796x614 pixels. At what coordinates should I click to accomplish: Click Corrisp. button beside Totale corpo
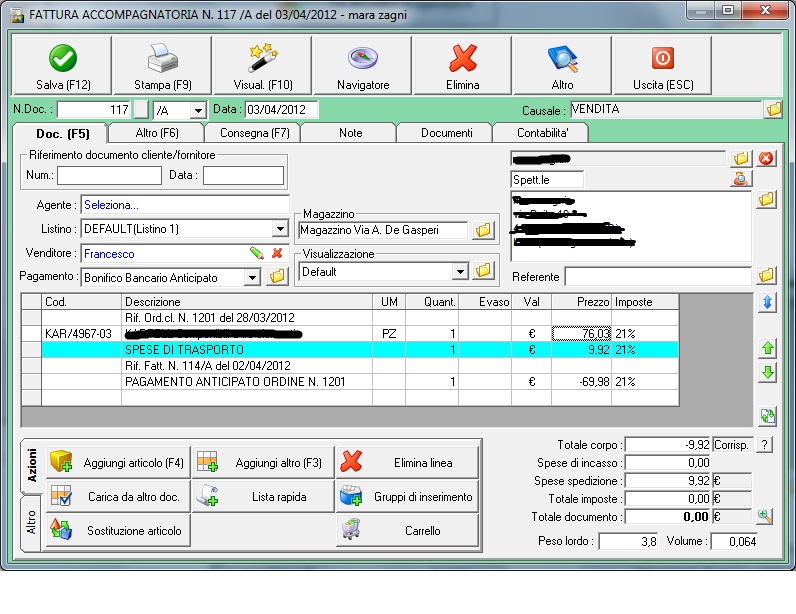(732, 445)
